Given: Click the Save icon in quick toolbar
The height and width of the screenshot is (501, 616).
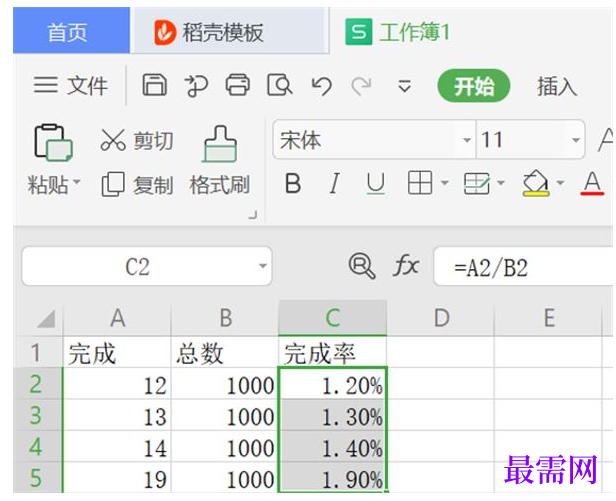Looking at the screenshot, I should (x=154, y=85).
